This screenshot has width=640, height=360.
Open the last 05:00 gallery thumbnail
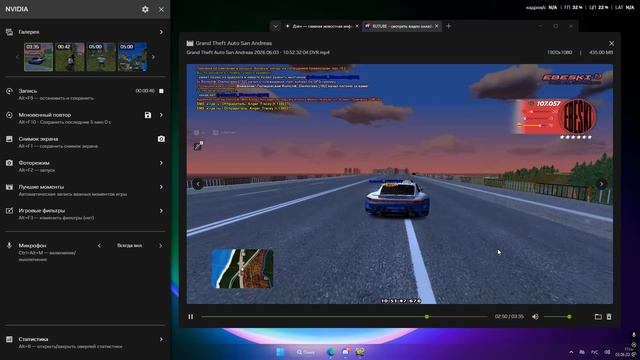click(x=132, y=57)
